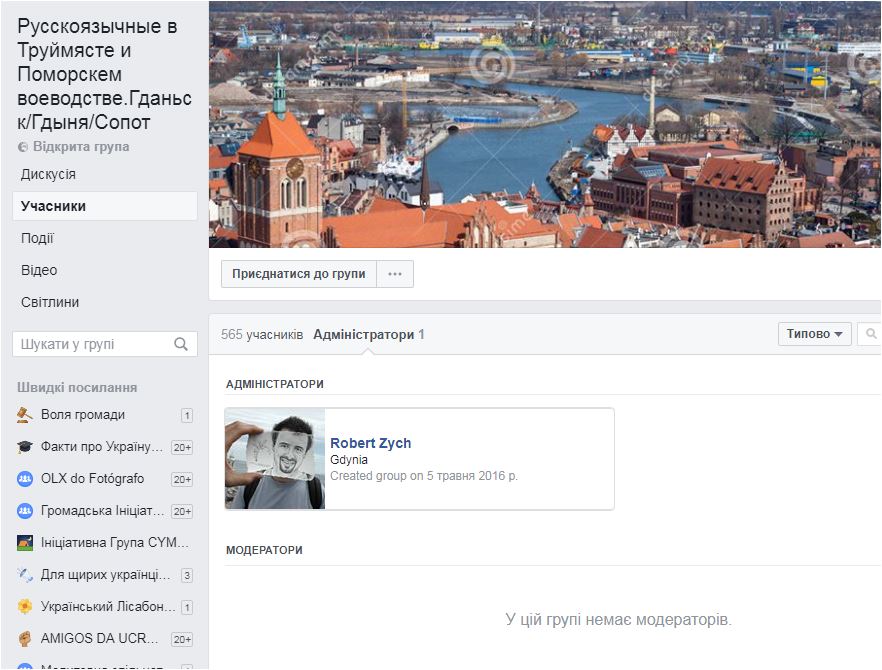Open Robert Zych's profile link
Viewport: 882px width, 670px height.
[370, 443]
